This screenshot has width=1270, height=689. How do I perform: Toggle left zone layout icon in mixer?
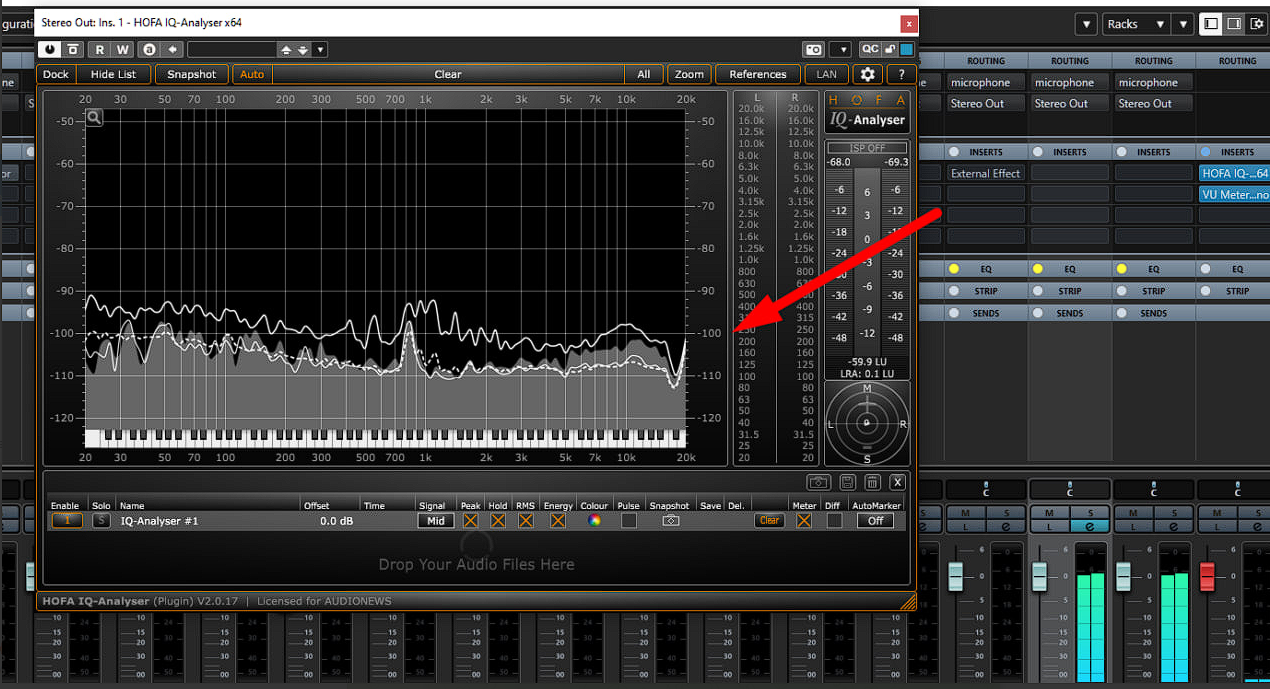(1211, 24)
